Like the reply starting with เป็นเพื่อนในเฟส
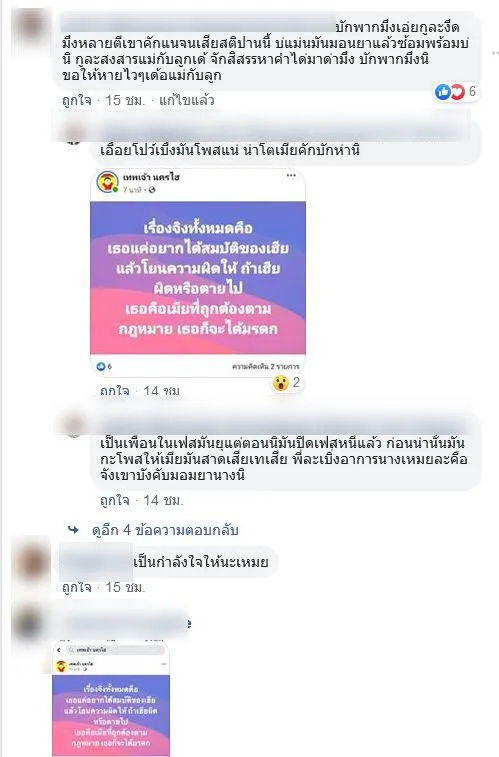This screenshot has height=757, width=499. pyautogui.click(x=115, y=501)
